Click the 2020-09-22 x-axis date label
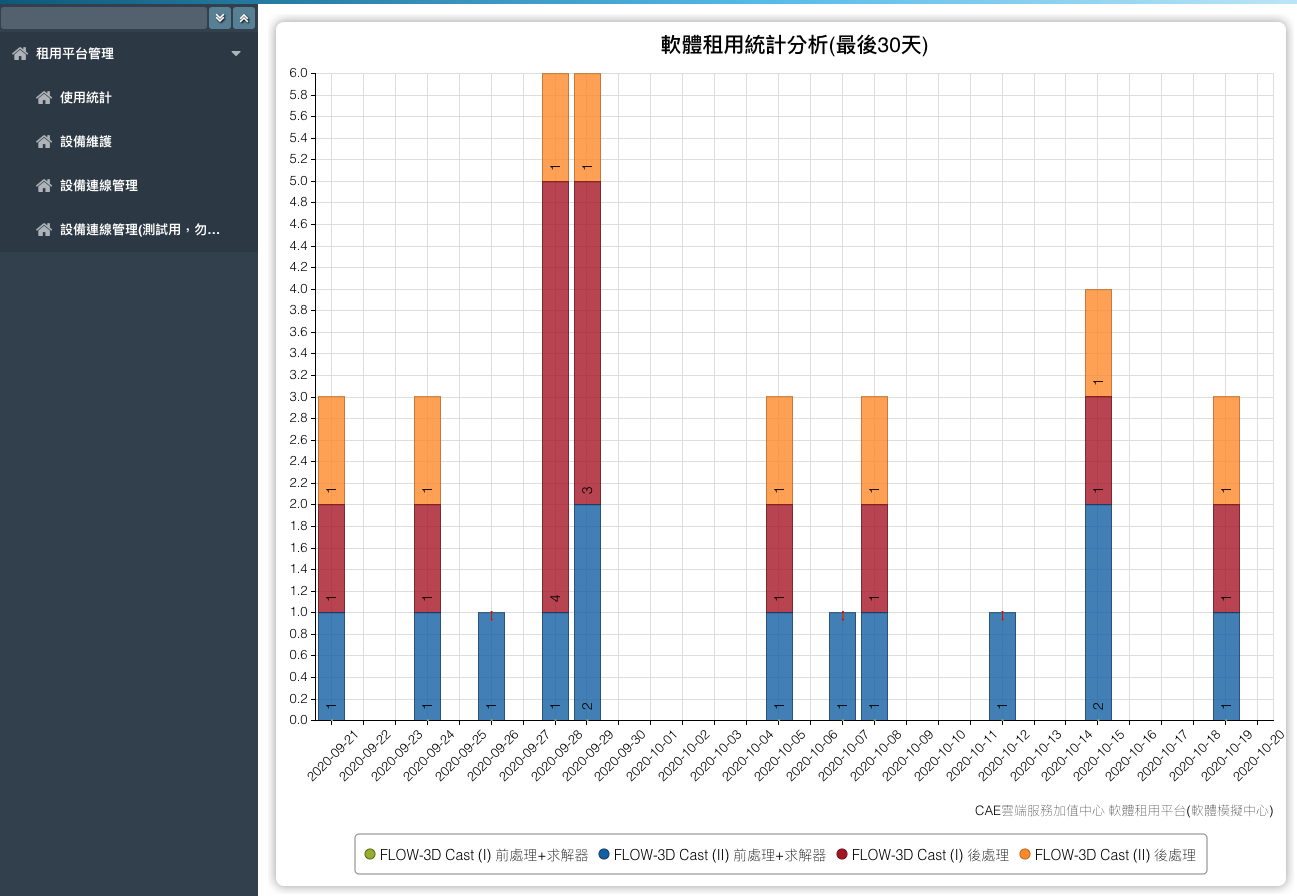 coord(366,756)
